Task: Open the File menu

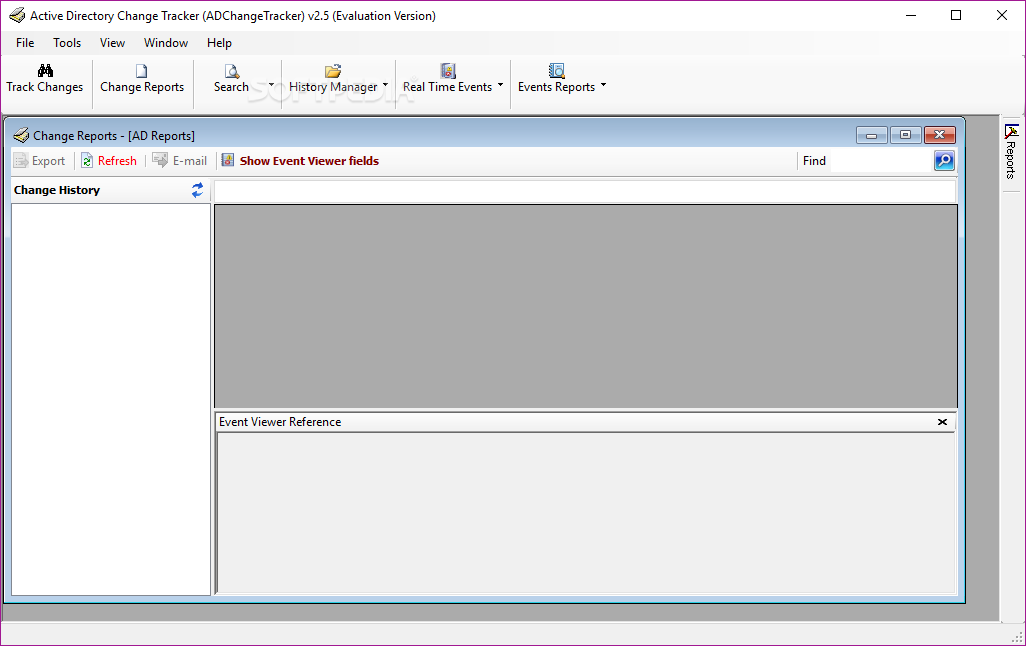Action: 25,43
